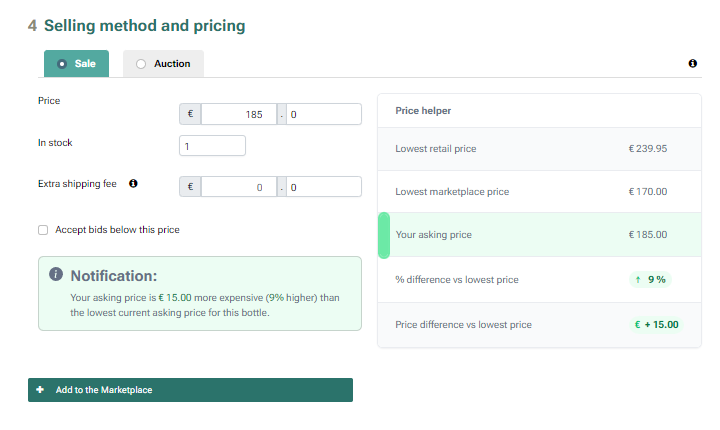This screenshot has width=720, height=430.
Task: Click the Extra shipping fee euro field
Action: [x=238, y=187]
